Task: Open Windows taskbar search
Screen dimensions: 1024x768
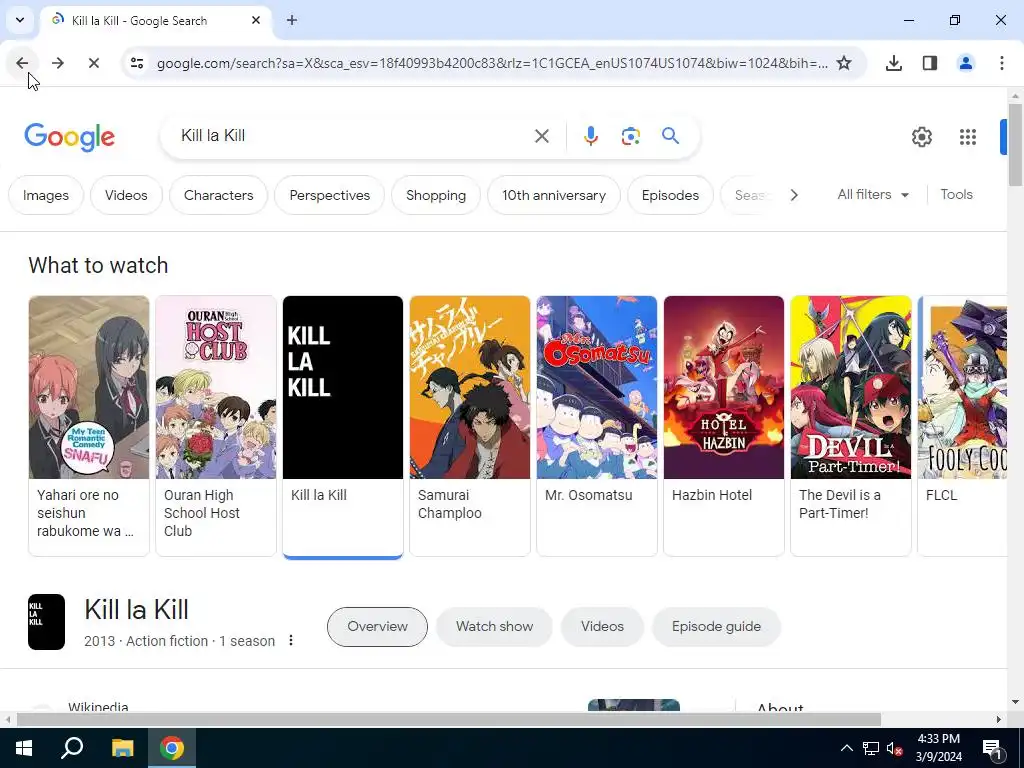Action: point(72,748)
